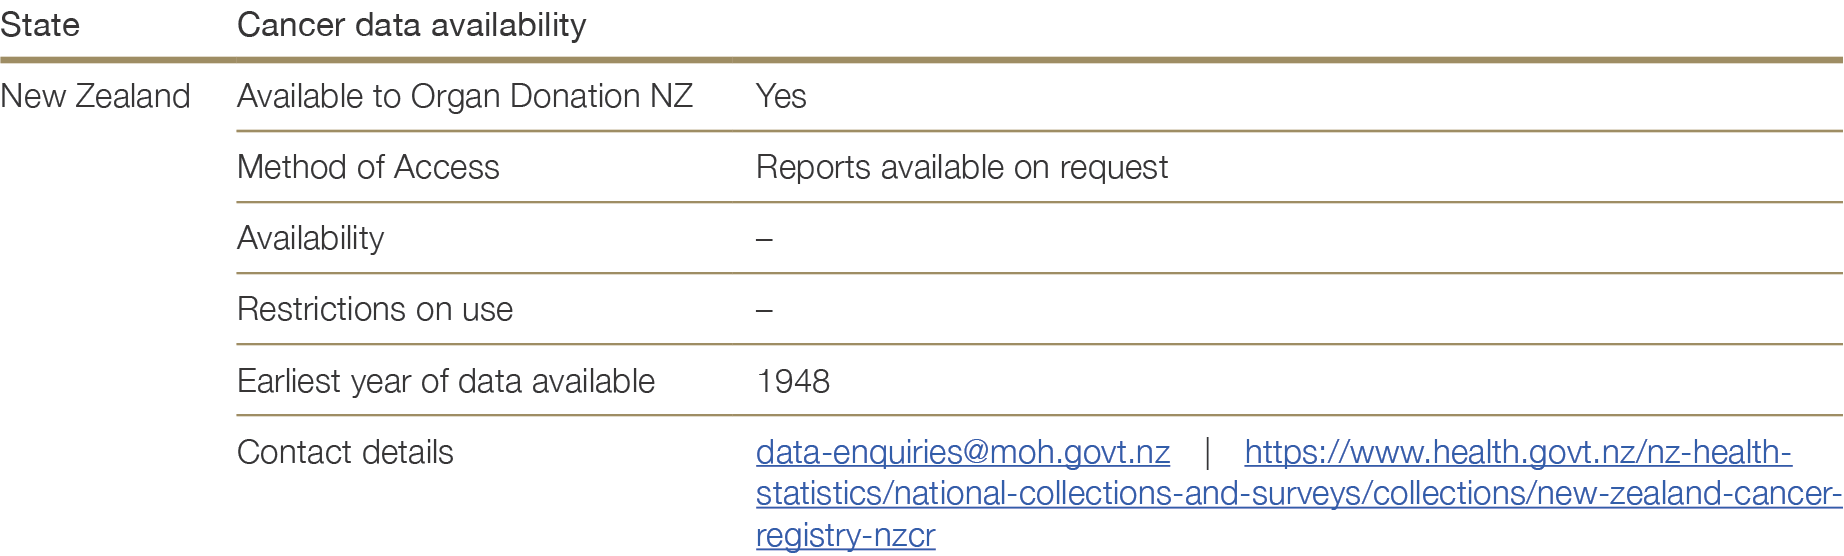The image size is (1844, 556).
Task: Click the 'registry-nzcr' end of the URL
Action: pyautogui.click(x=845, y=536)
